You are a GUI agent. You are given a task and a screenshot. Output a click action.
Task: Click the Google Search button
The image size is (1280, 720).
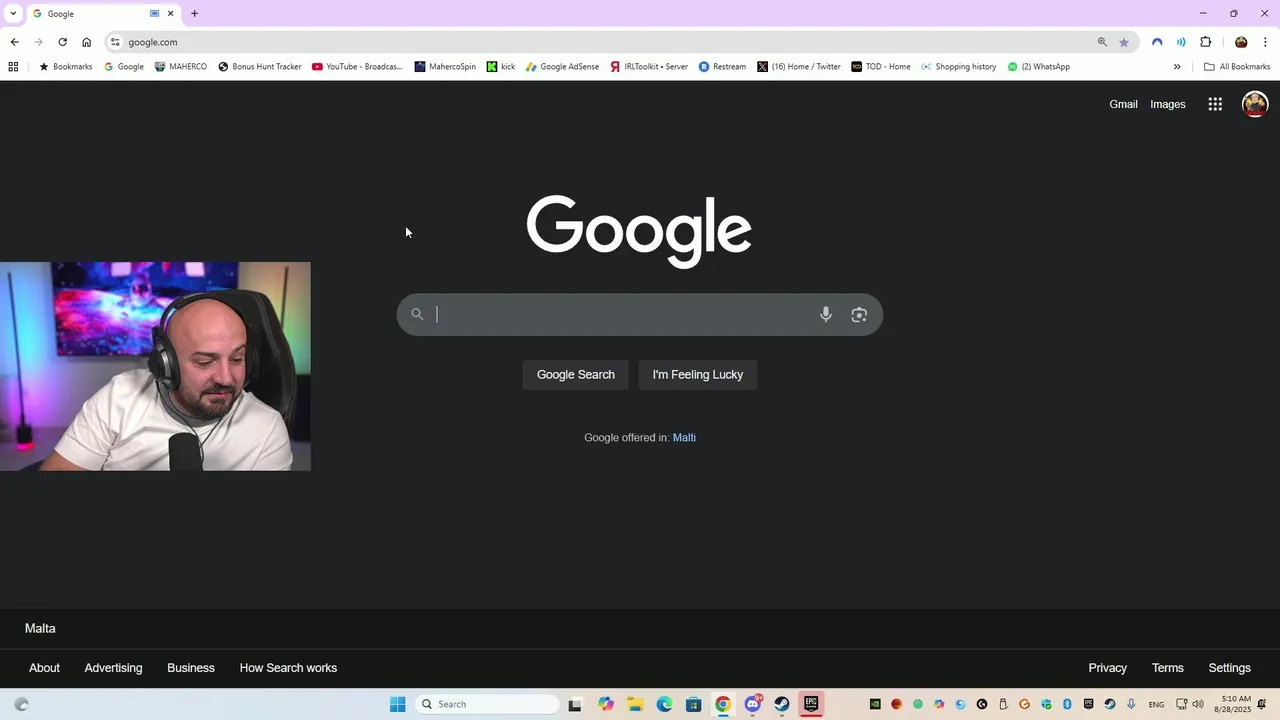pos(576,375)
